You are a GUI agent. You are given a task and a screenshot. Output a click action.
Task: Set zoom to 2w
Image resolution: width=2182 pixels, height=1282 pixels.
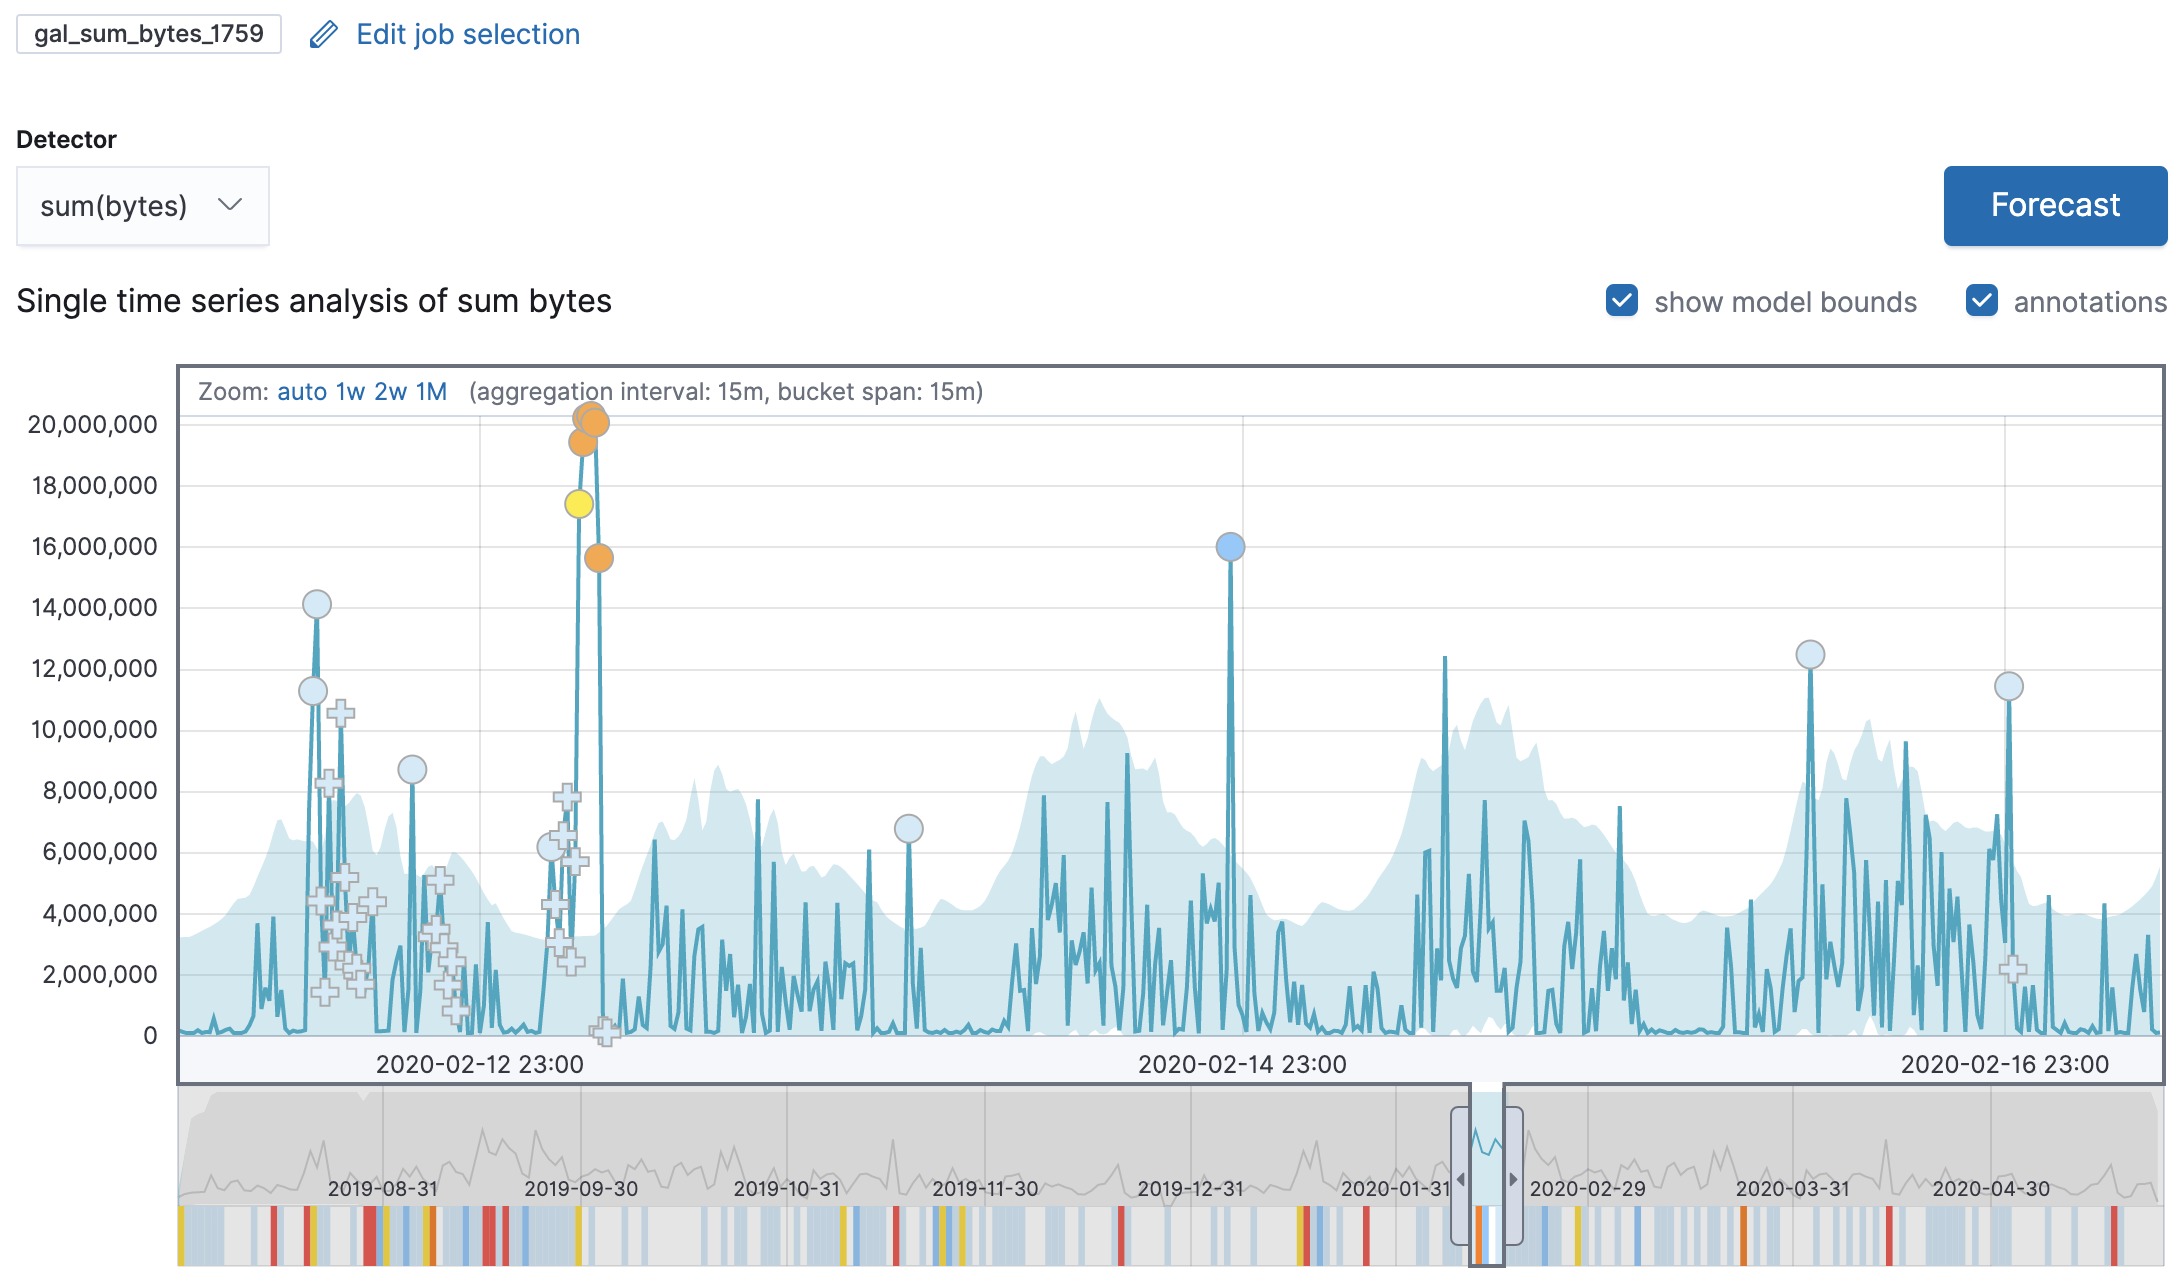coord(390,392)
